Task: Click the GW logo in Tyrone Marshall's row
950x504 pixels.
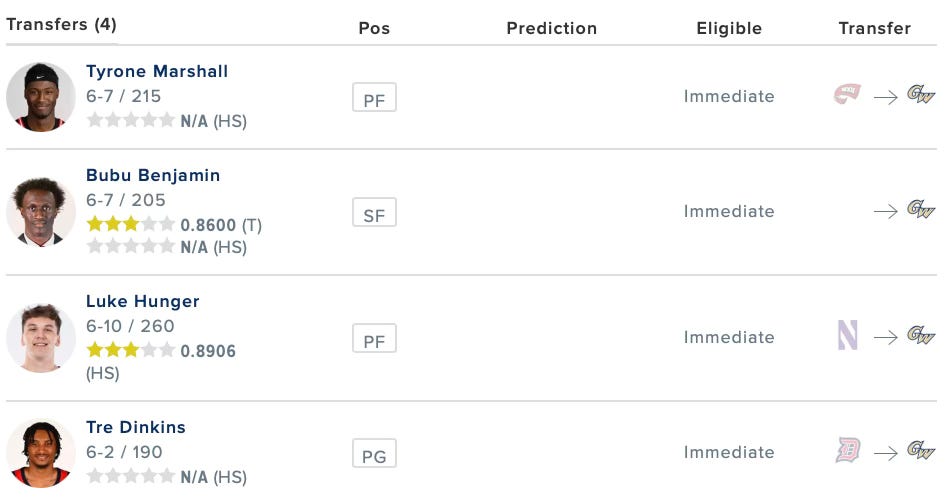Action: pyautogui.click(x=920, y=95)
